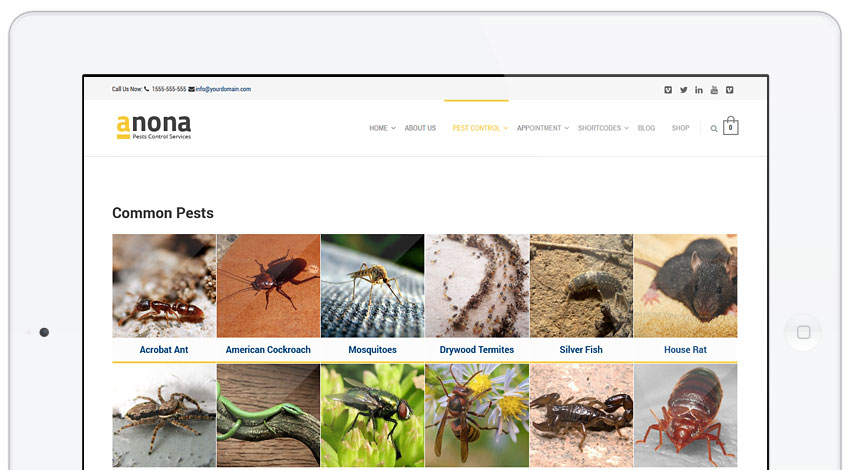Open the Shortcodes dropdown menu

pos(603,128)
